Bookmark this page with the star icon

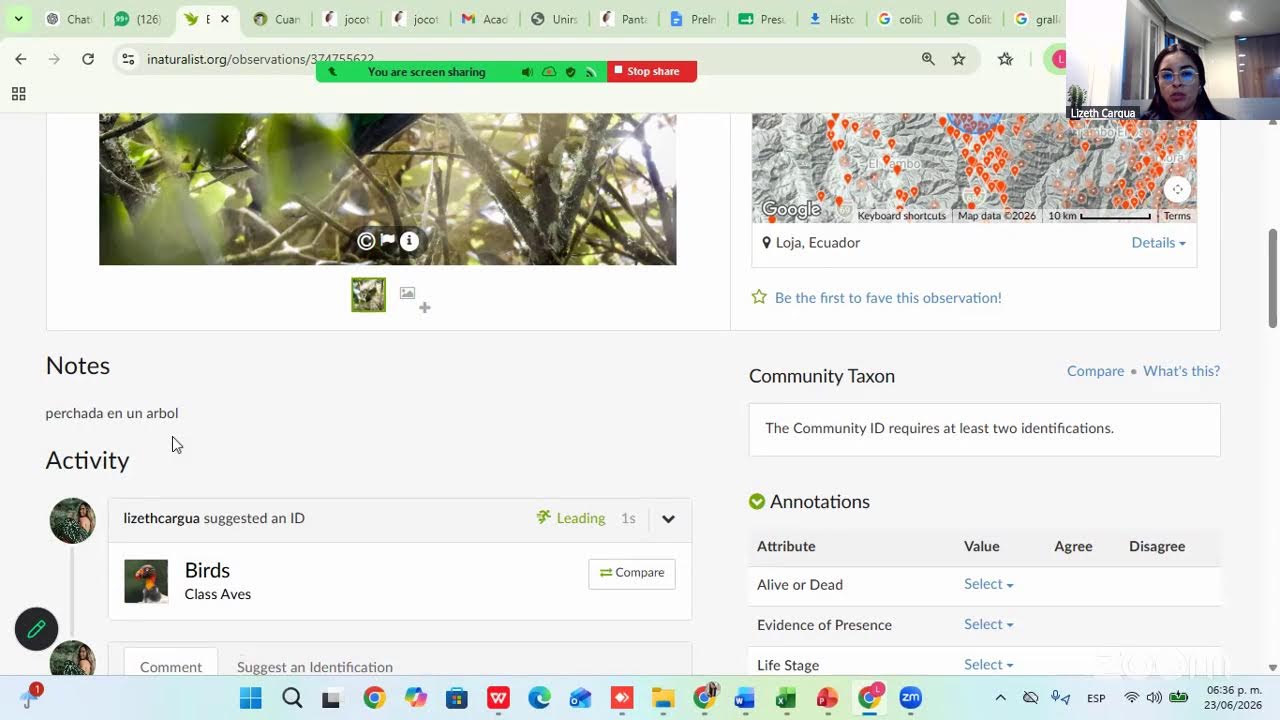pyautogui.click(x=959, y=59)
